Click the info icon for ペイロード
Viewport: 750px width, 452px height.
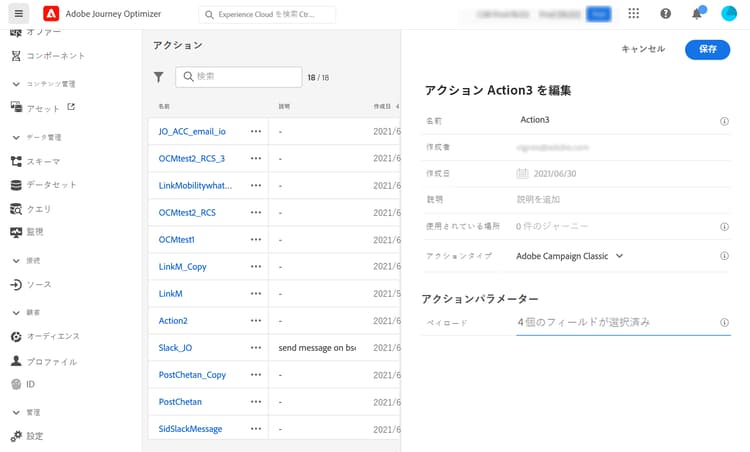[x=724, y=322]
